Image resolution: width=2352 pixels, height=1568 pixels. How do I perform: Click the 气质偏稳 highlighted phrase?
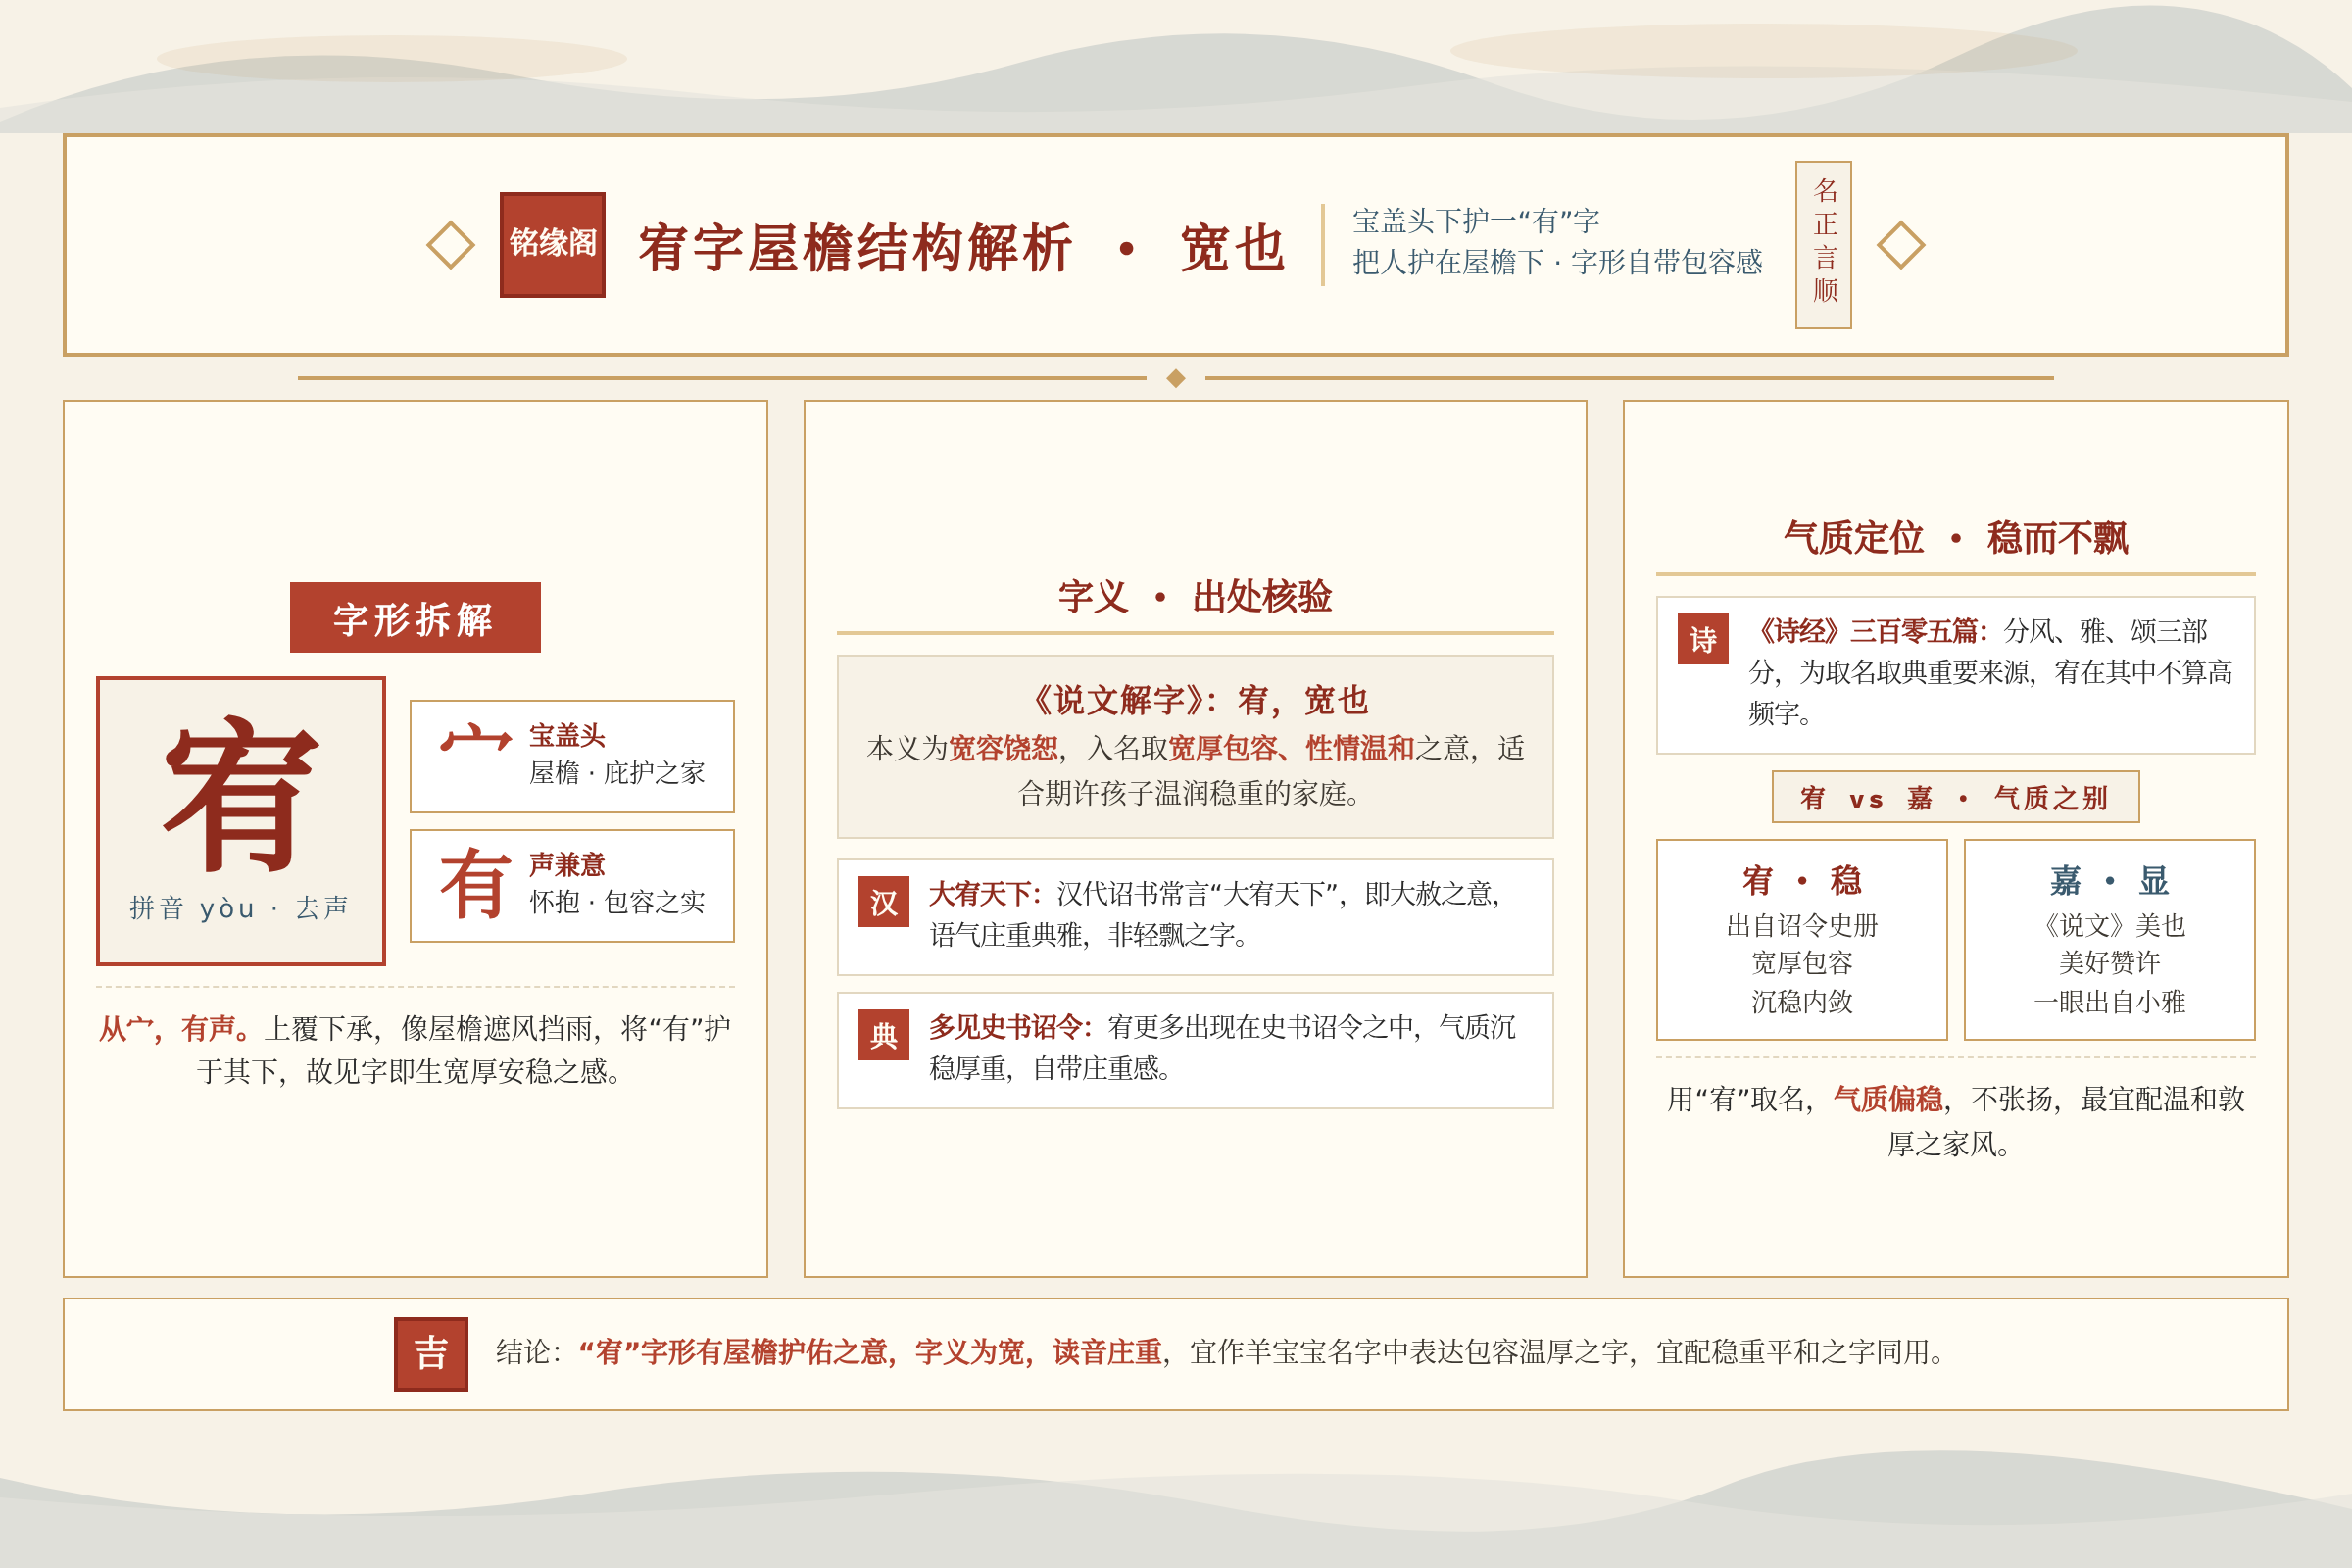click(1887, 1099)
